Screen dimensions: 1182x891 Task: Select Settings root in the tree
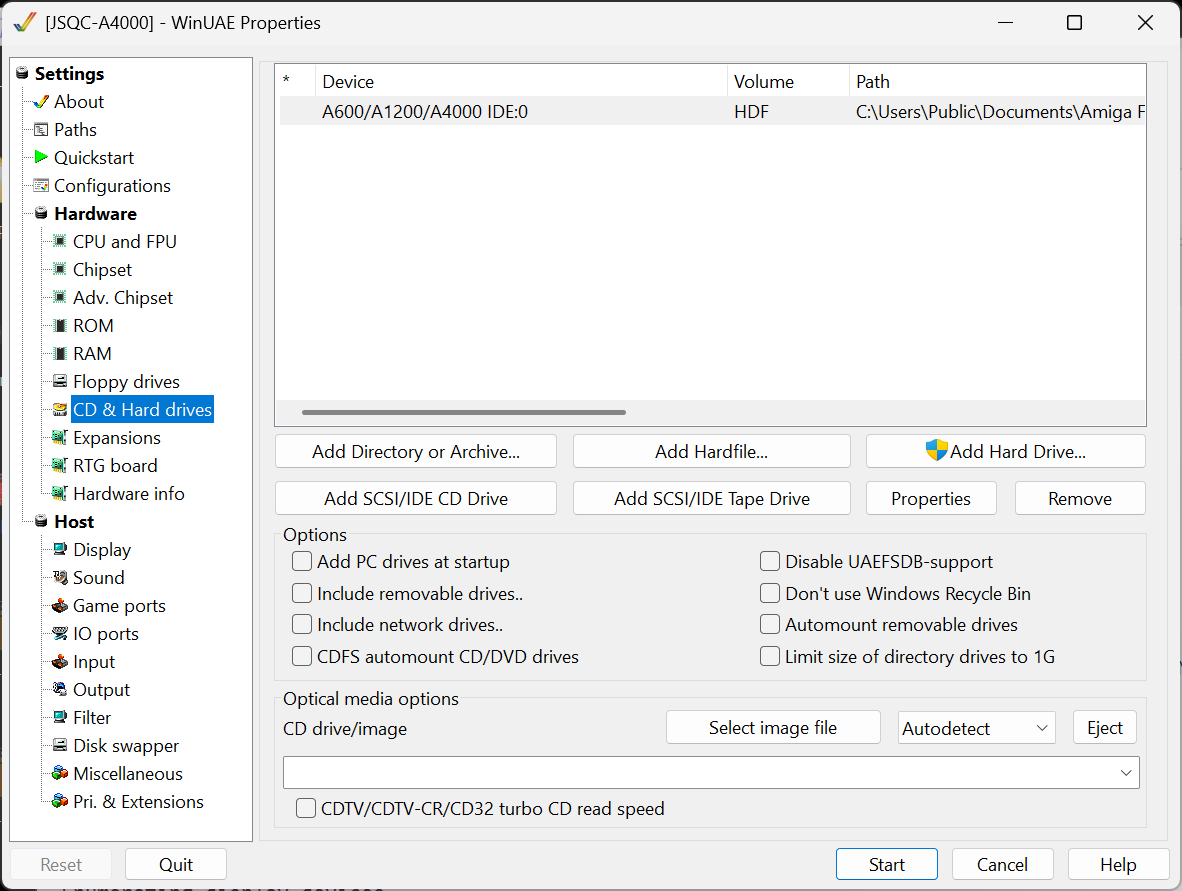tap(69, 74)
